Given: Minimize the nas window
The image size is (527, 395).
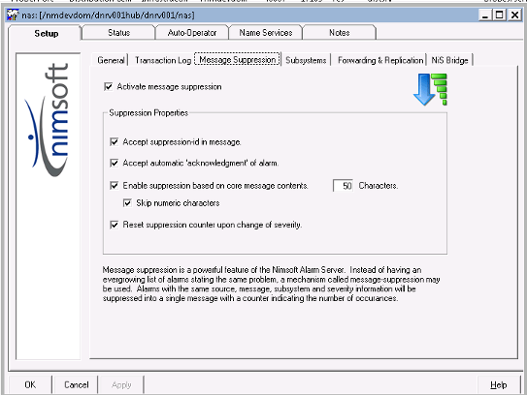Looking at the screenshot, I should (485, 15).
